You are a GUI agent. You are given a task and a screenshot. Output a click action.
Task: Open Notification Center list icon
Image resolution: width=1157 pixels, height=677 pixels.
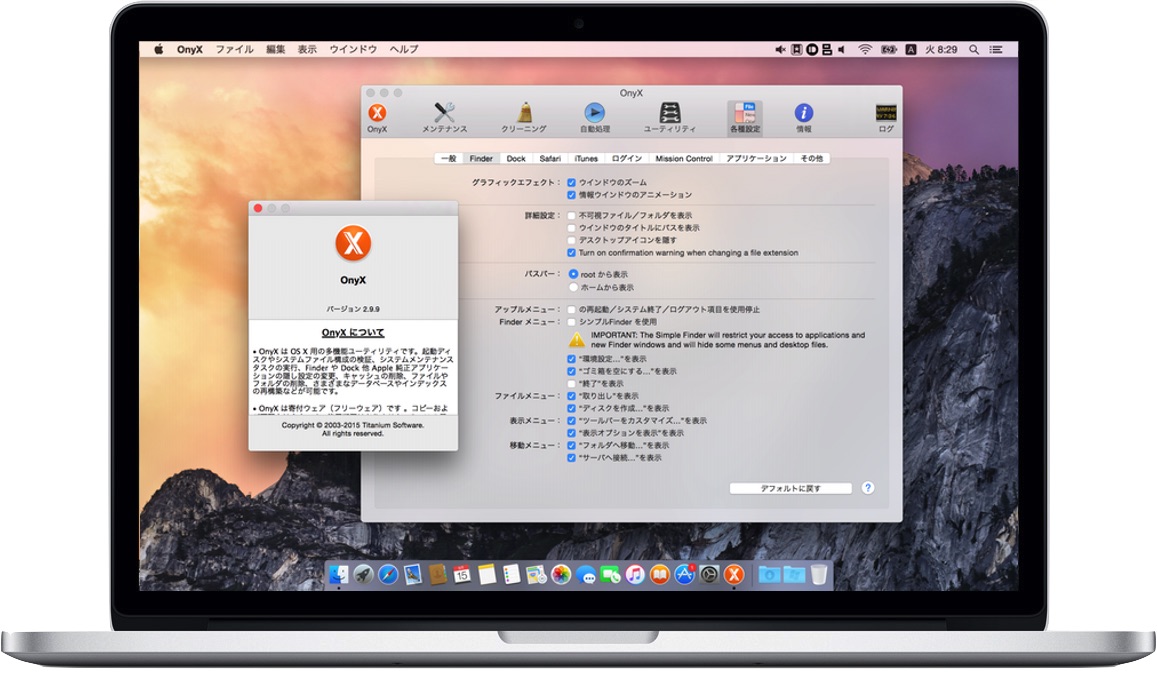(x=996, y=49)
